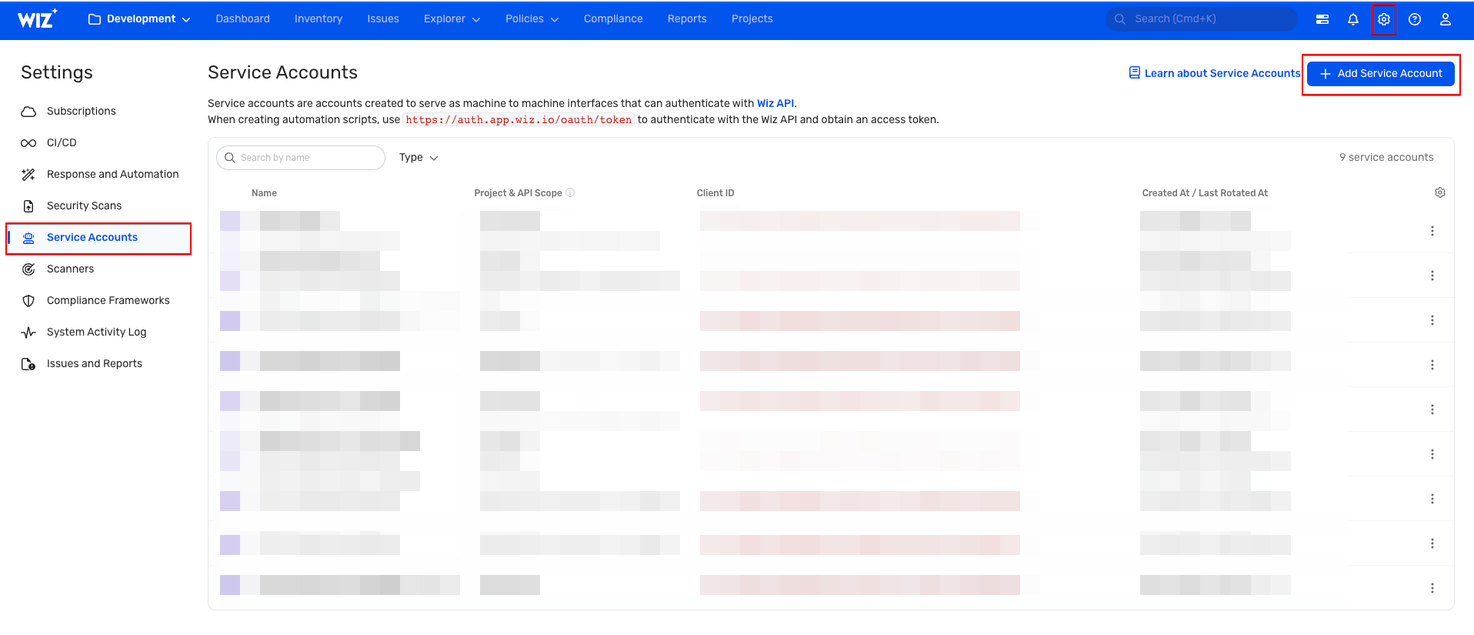Open the user profile icon
The height and width of the screenshot is (635, 1474).
[1445, 19]
